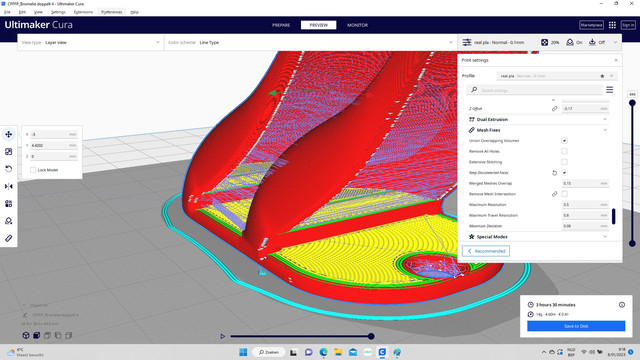The height and width of the screenshot is (360, 640).
Task: Switch to right side camera view
Action: (69, 335)
